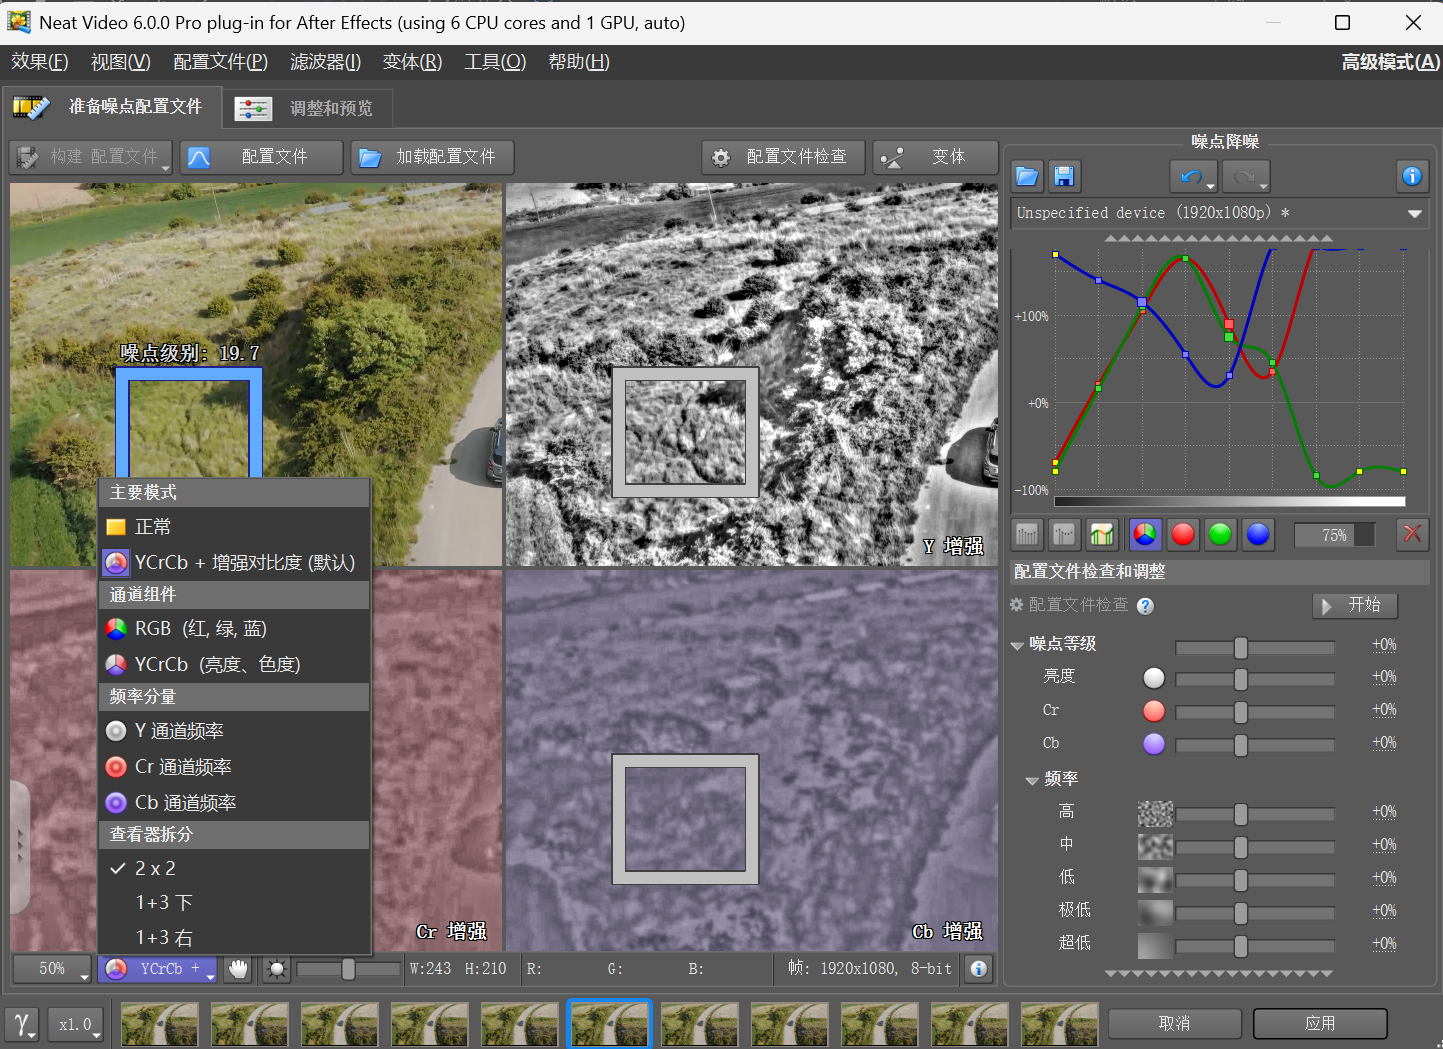Viewport: 1443px width, 1049px height.
Task: Open the 滤波器(I) menu
Action: (325, 62)
